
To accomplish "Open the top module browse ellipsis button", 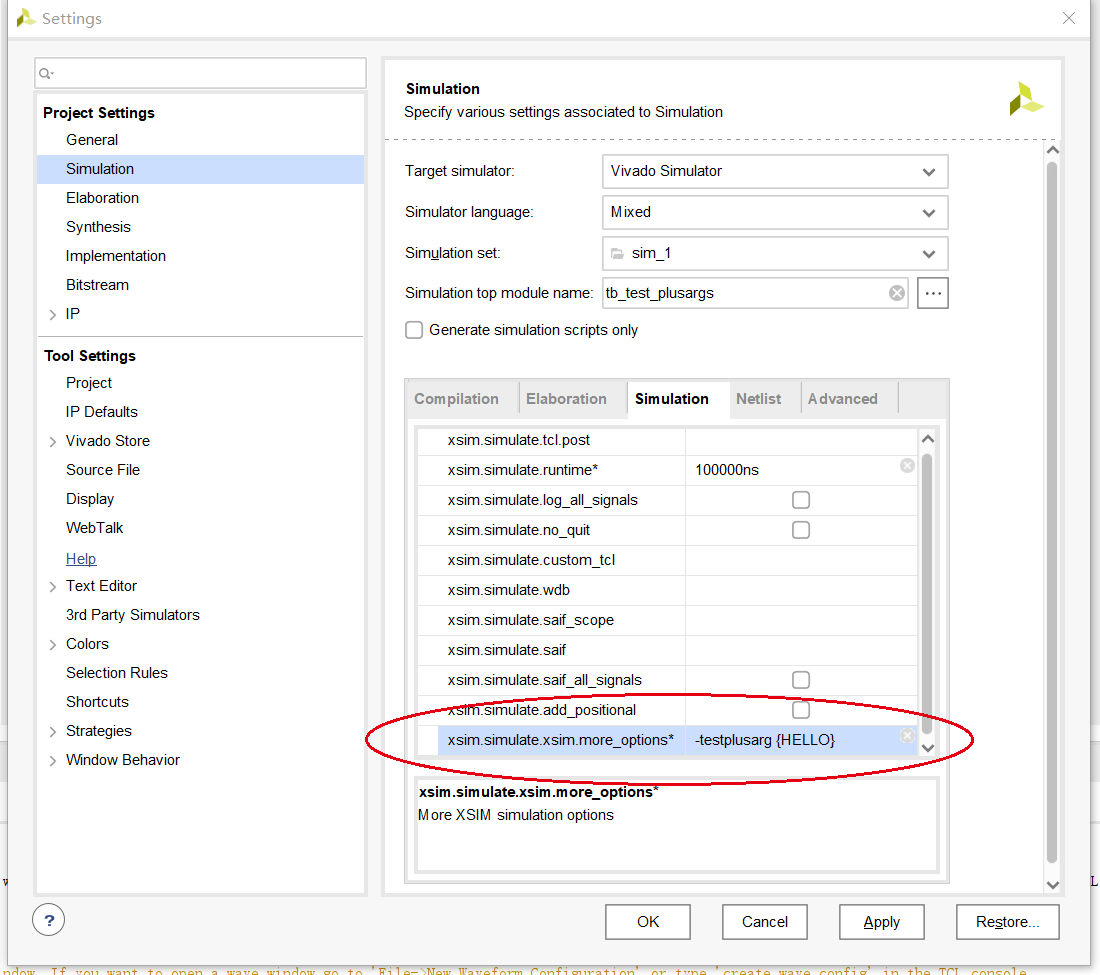I will (x=932, y=293).
